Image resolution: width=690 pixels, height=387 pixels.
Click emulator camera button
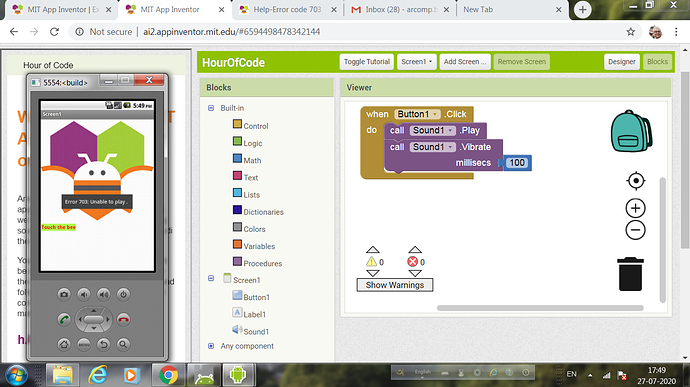pos(64,294)
